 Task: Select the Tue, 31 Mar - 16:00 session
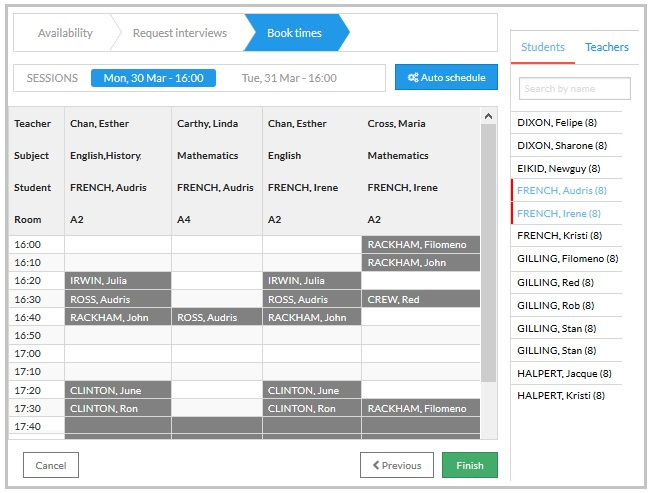pyautogui.click(x=289, y=78)
